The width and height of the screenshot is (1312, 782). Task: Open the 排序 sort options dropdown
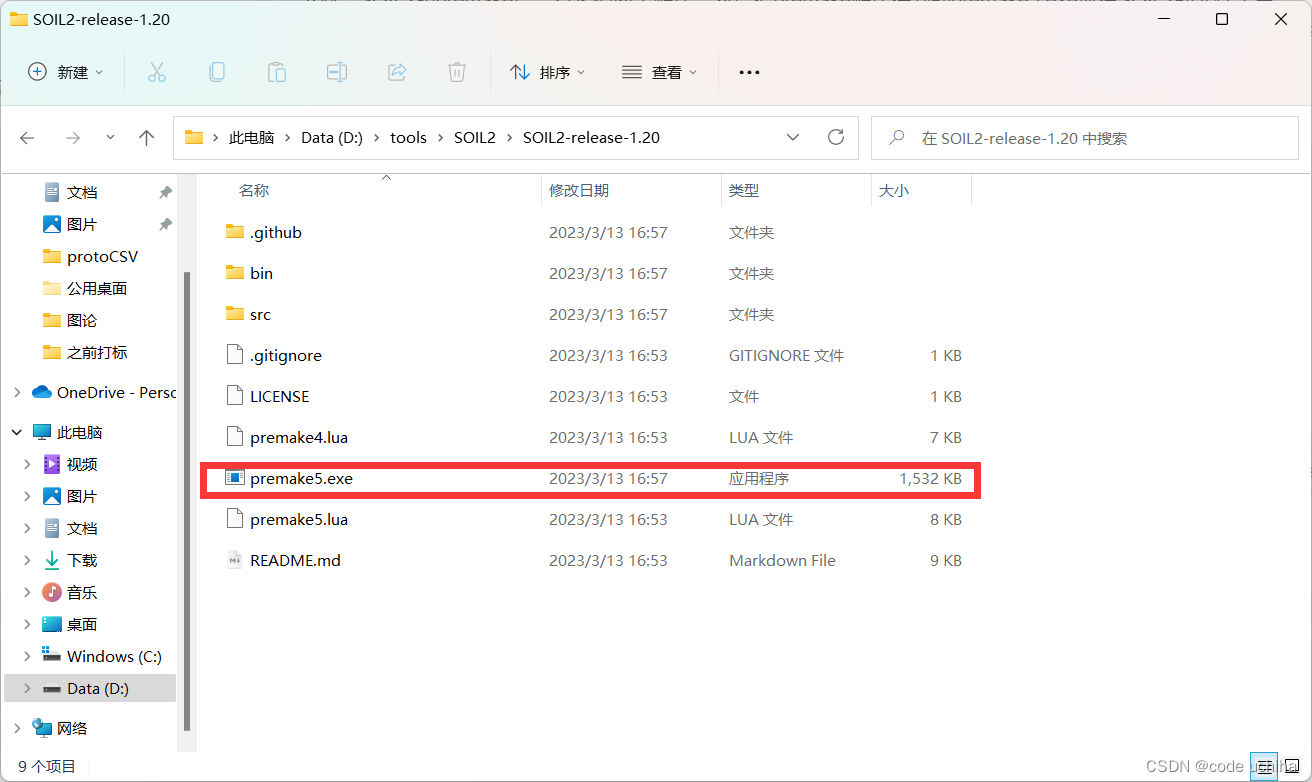point(547,71)
